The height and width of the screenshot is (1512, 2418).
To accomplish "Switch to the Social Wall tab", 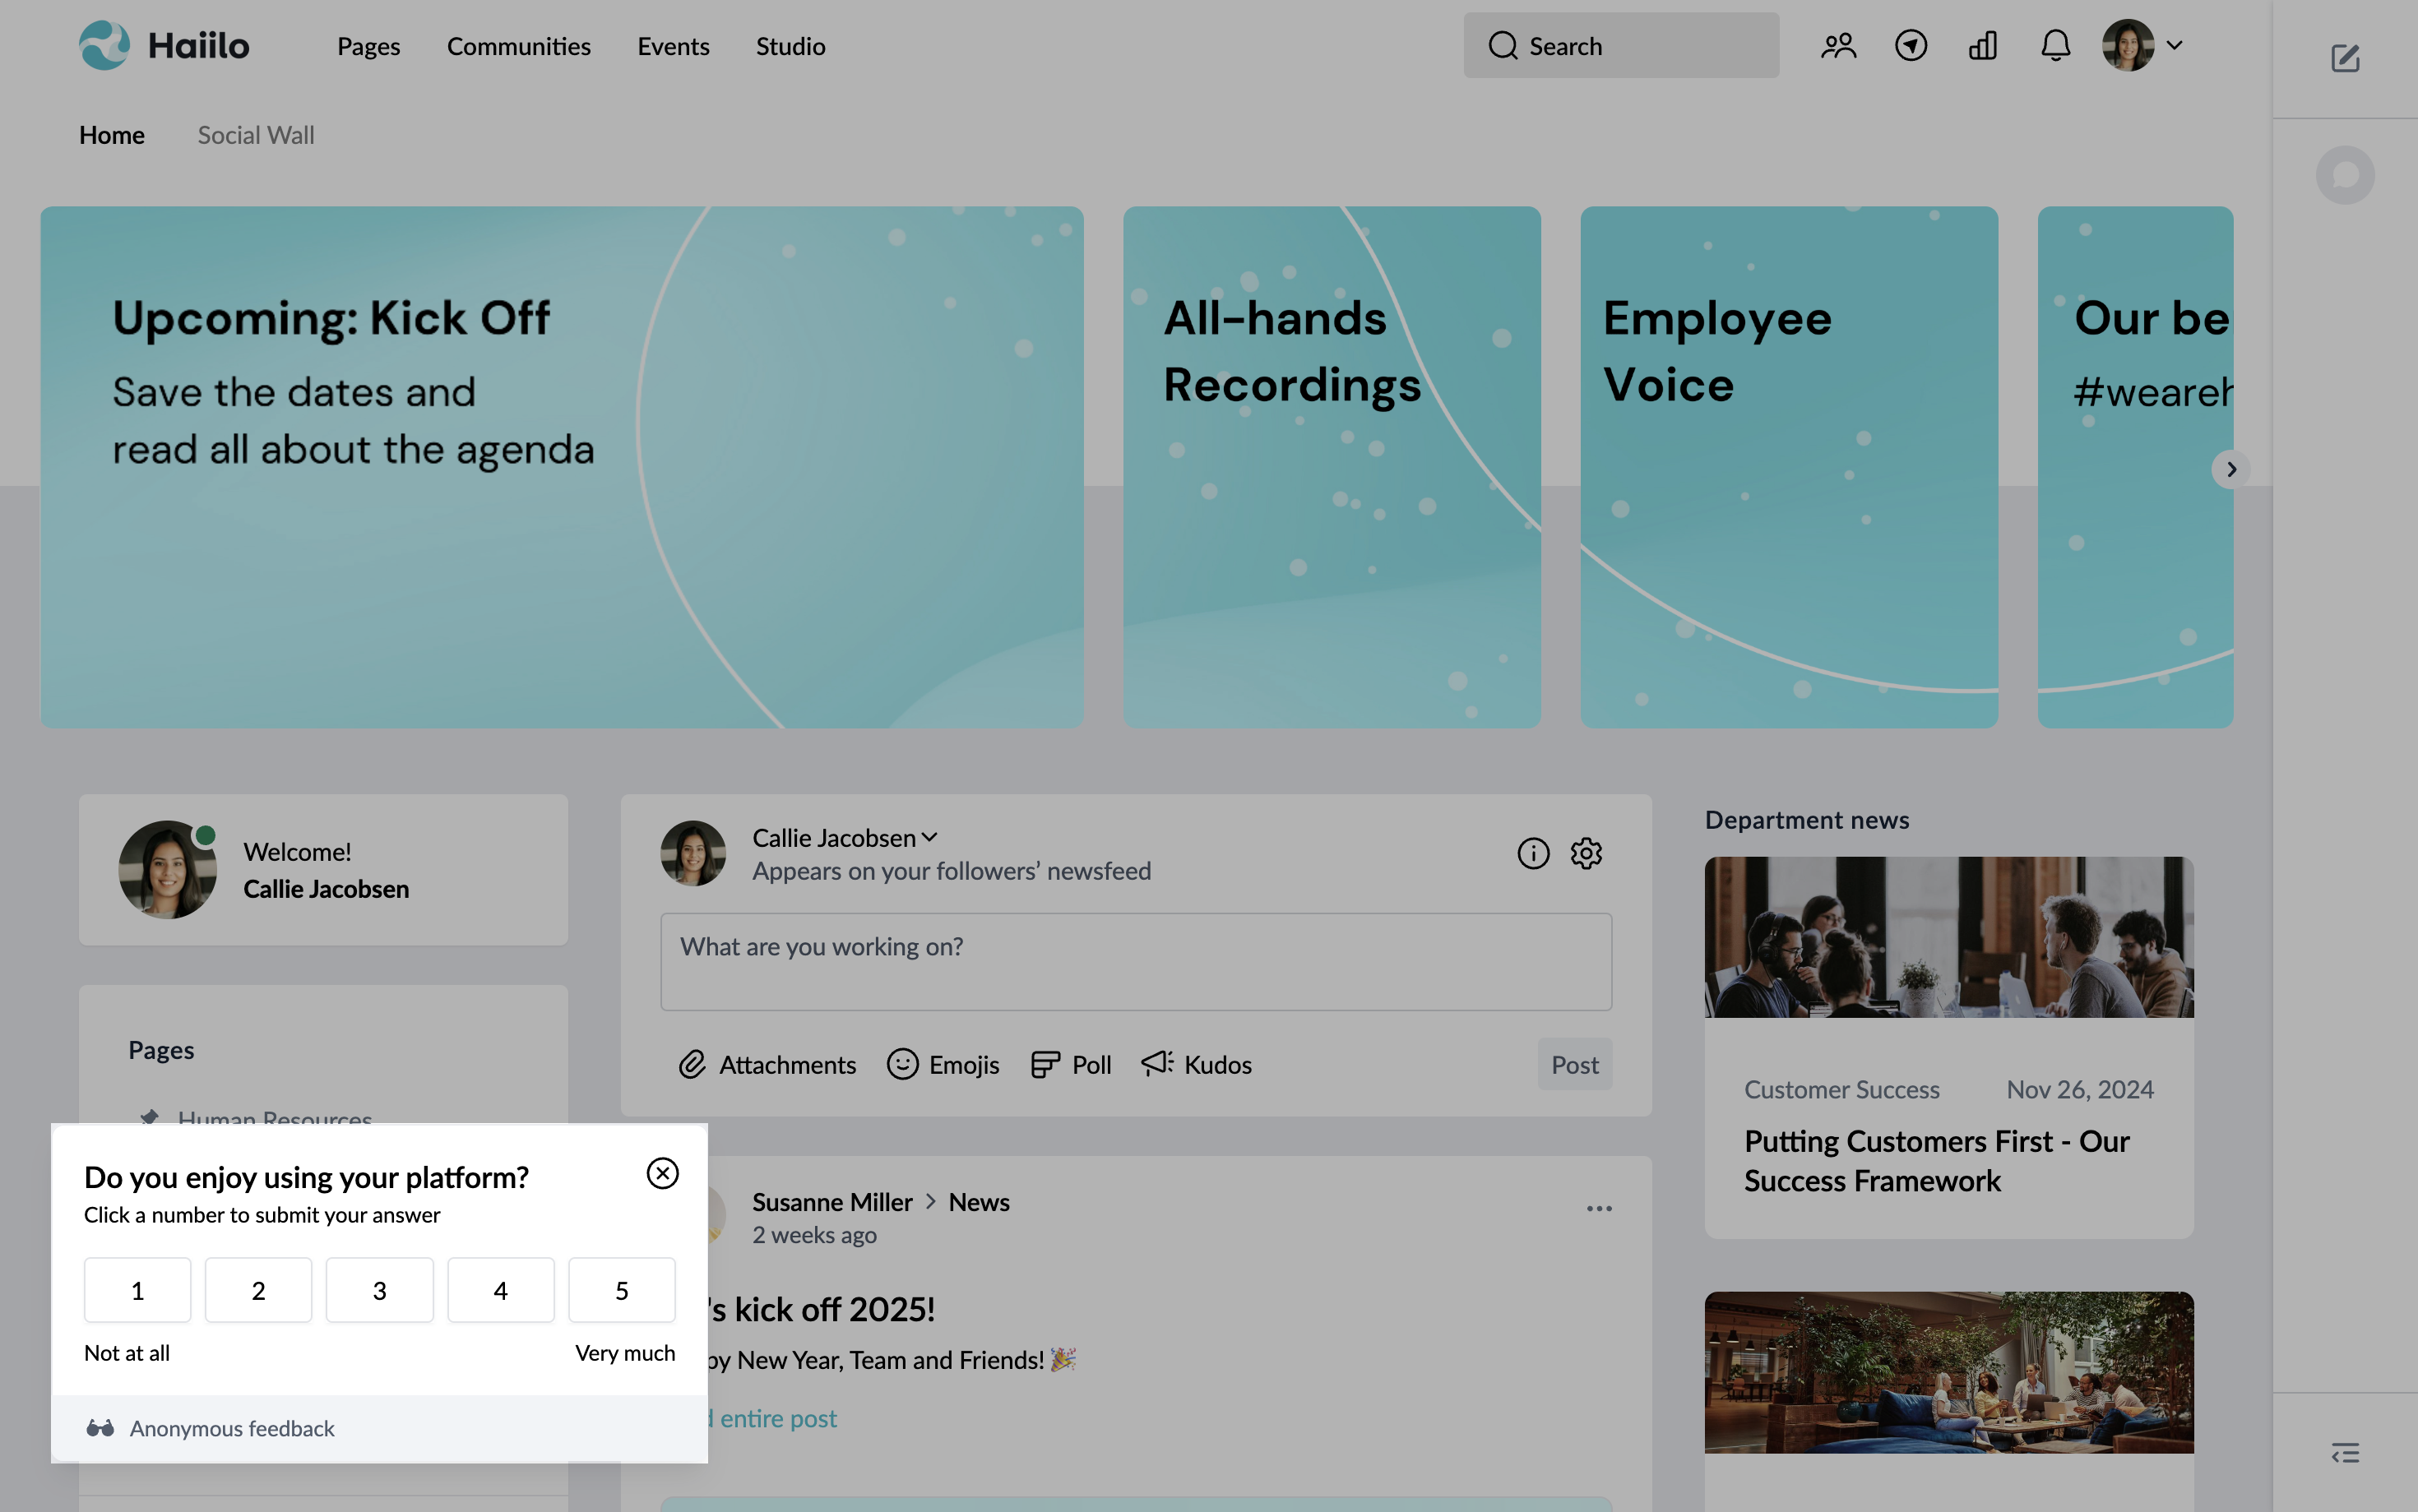I will [x=255, y=135].
